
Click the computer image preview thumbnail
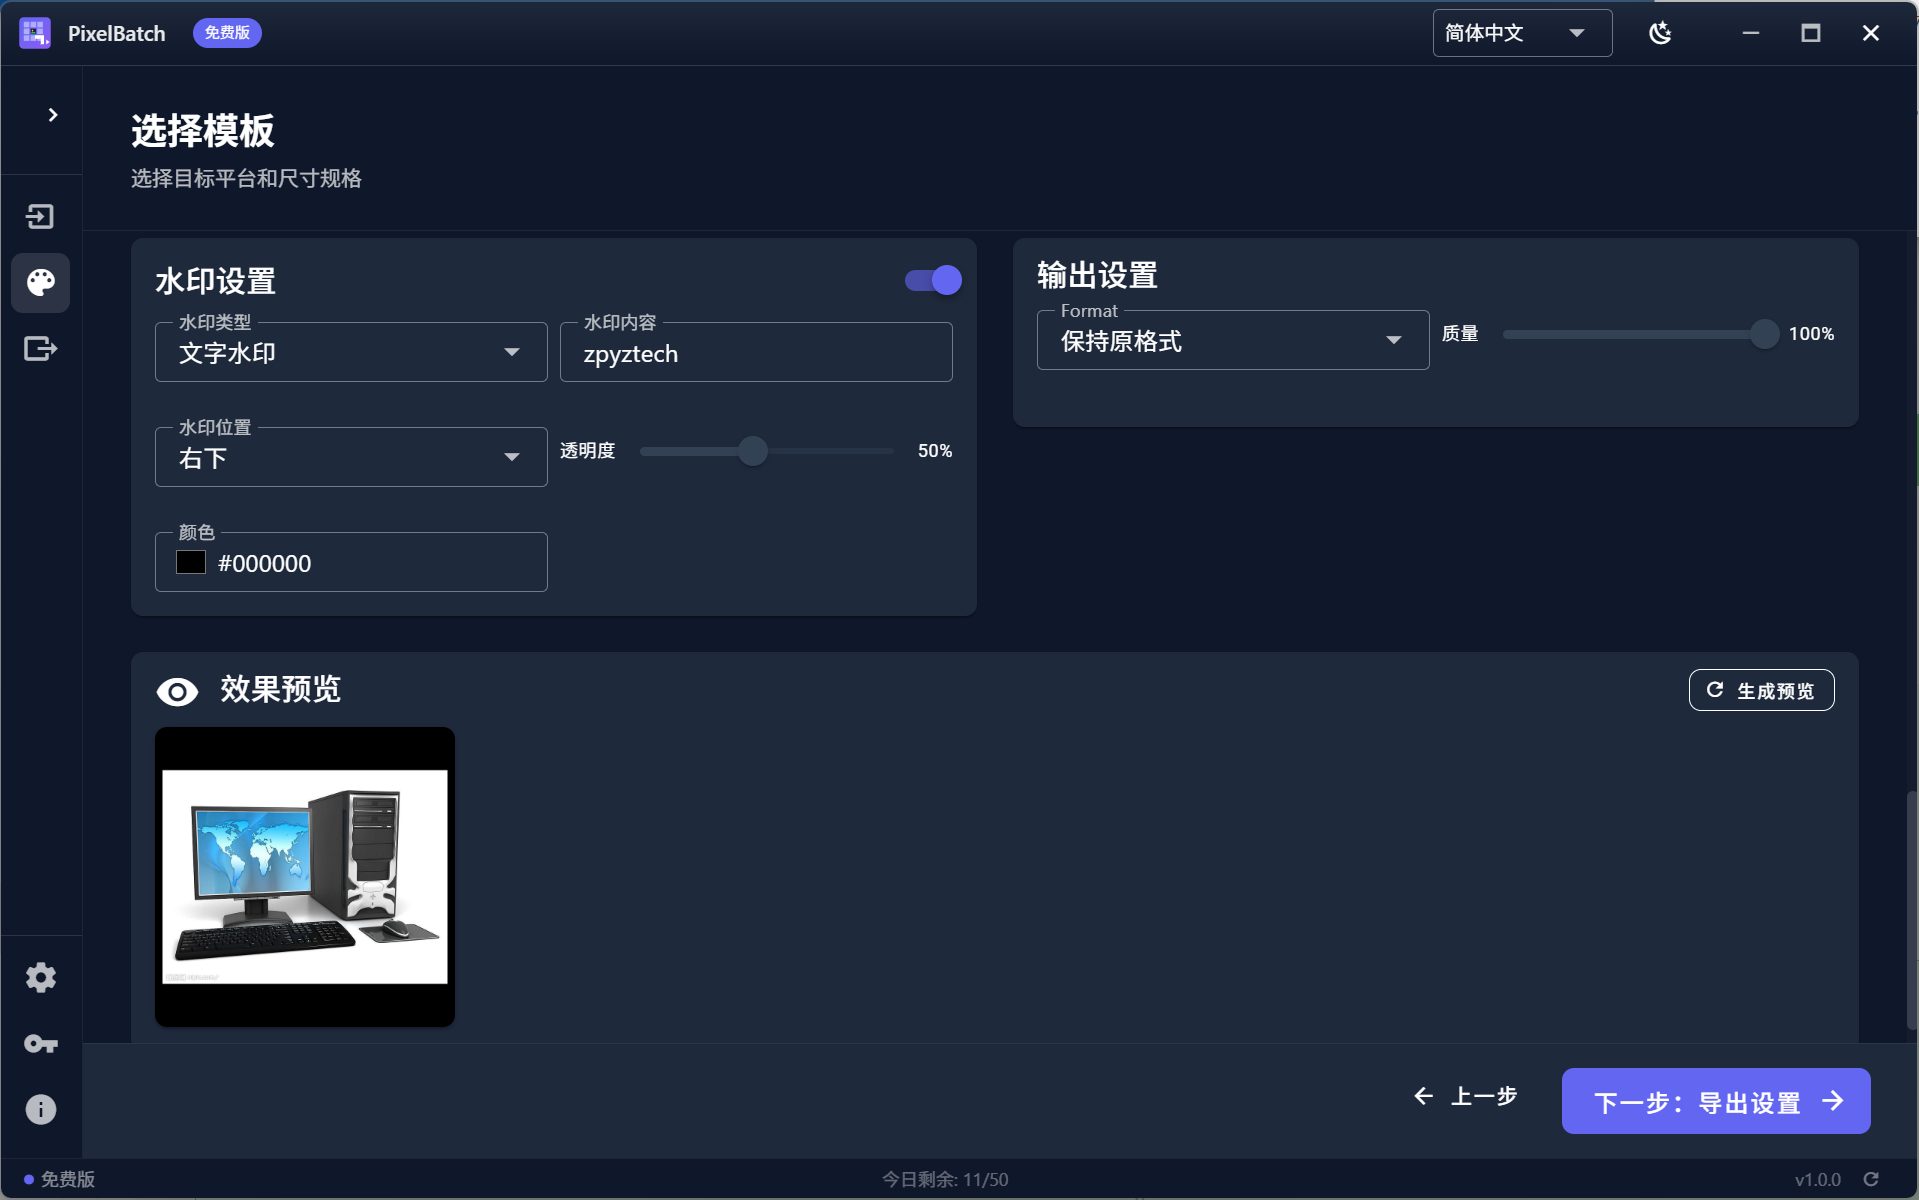pyautogui.click(x=304, y=876)
